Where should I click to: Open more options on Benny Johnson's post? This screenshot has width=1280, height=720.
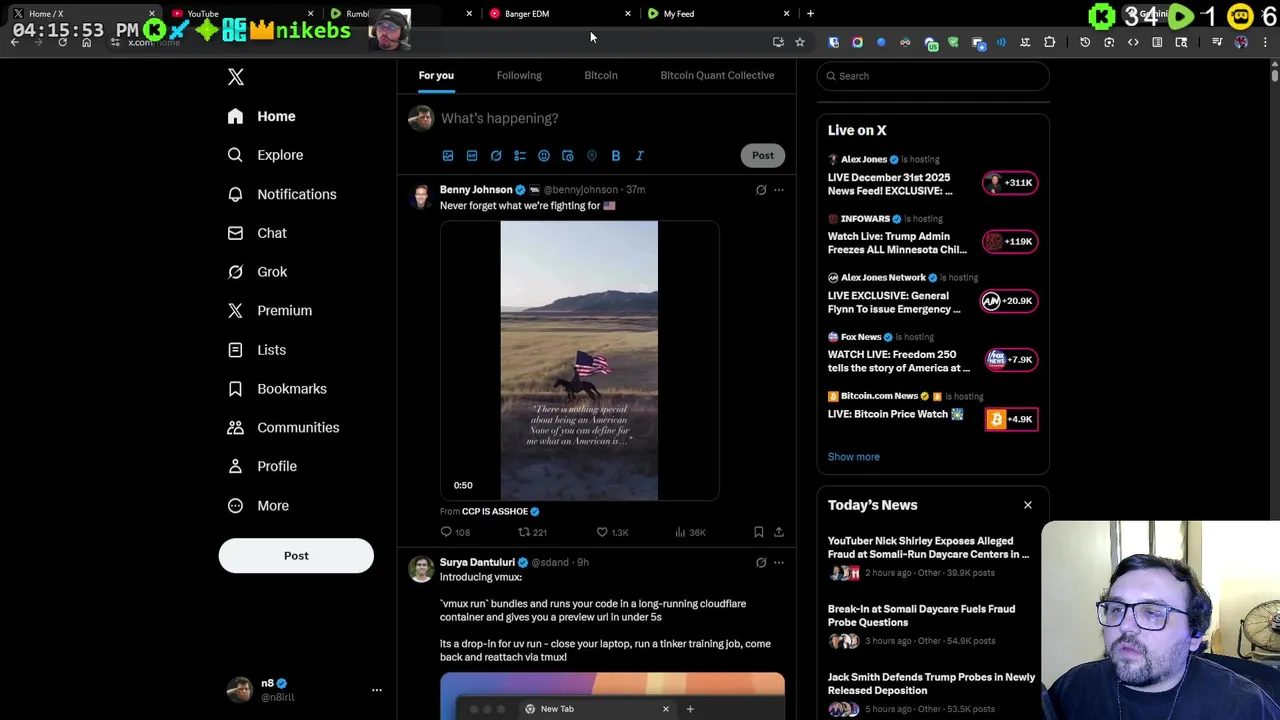[x=779, y=190]
